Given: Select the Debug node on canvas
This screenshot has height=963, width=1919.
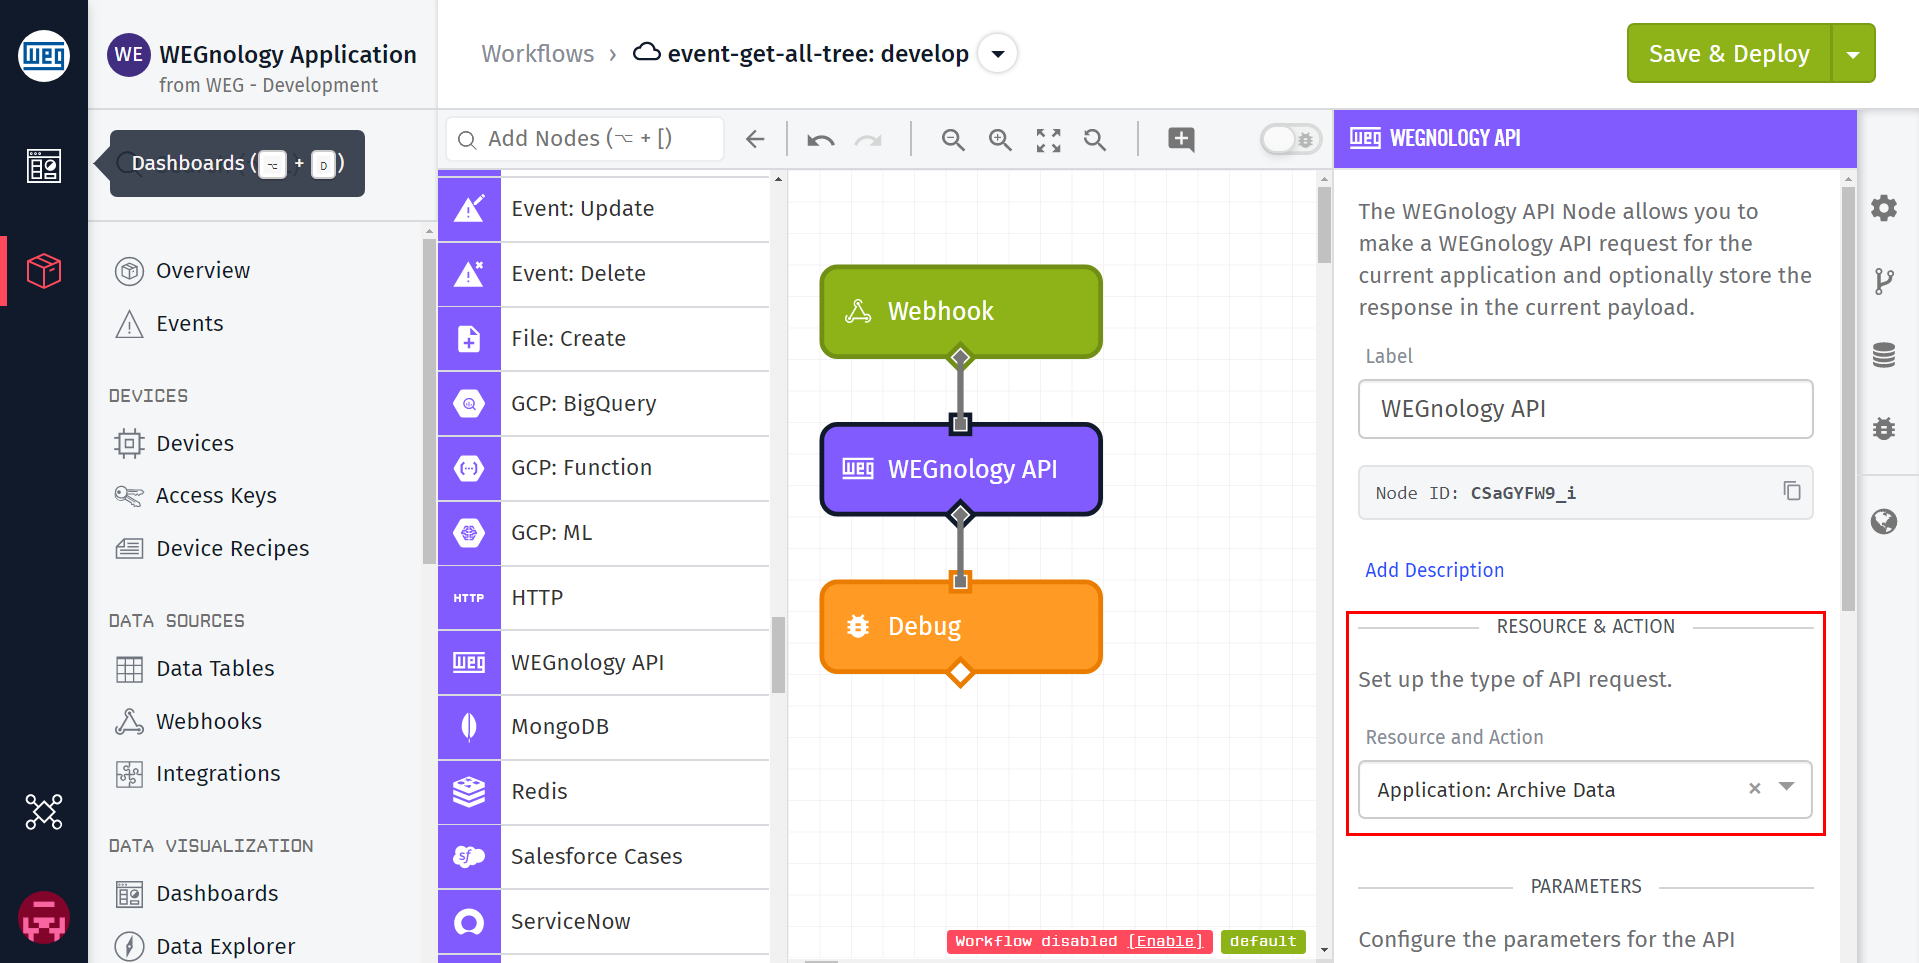Looking at the screenshot, I should click(x=961, y=627).
